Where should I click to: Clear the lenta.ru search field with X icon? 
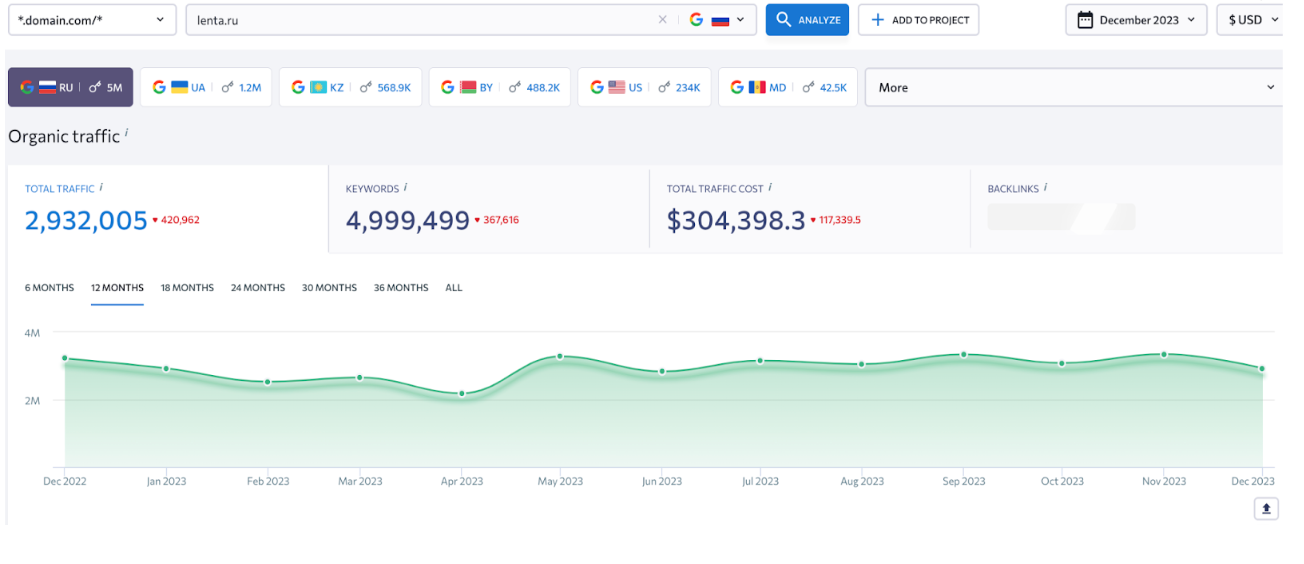662,20
